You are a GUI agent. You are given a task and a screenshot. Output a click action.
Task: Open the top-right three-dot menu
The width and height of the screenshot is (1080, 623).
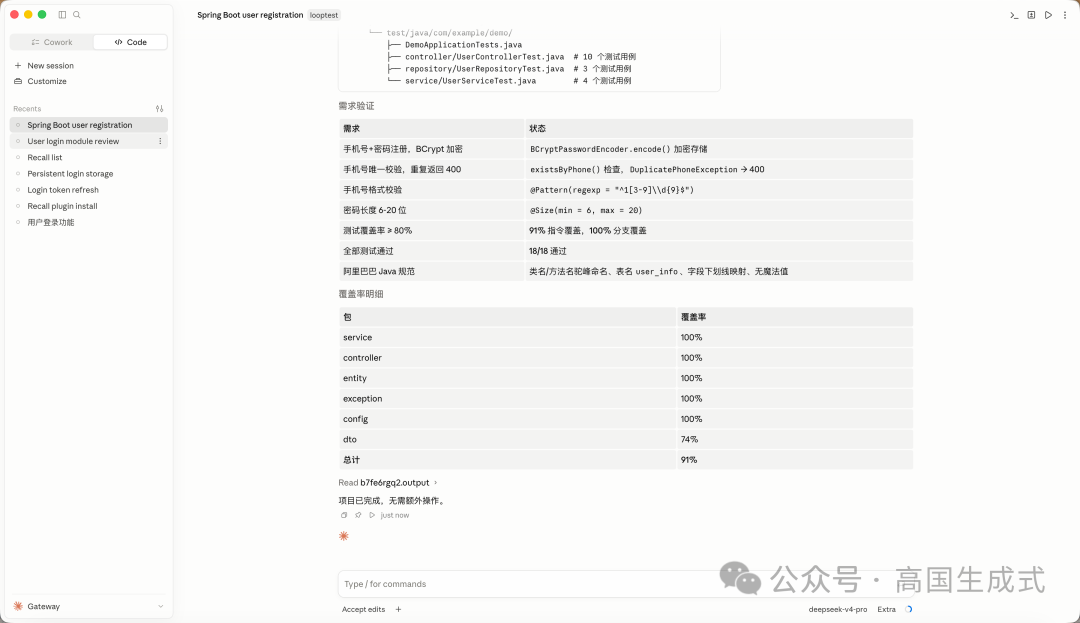point(1065,15)
